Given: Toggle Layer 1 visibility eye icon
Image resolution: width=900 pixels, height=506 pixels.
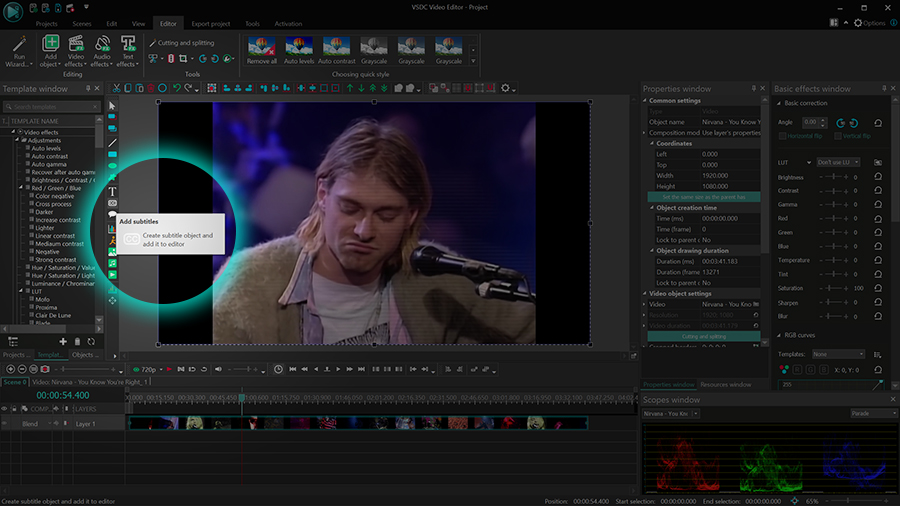Looking at the screenshot, I should (5, 423).
